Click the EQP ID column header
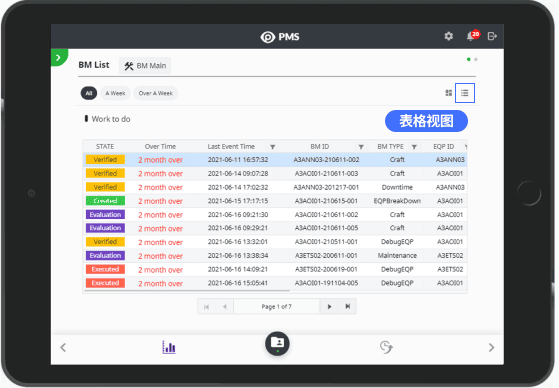559x388 pixels. click(x=443, y=147)
